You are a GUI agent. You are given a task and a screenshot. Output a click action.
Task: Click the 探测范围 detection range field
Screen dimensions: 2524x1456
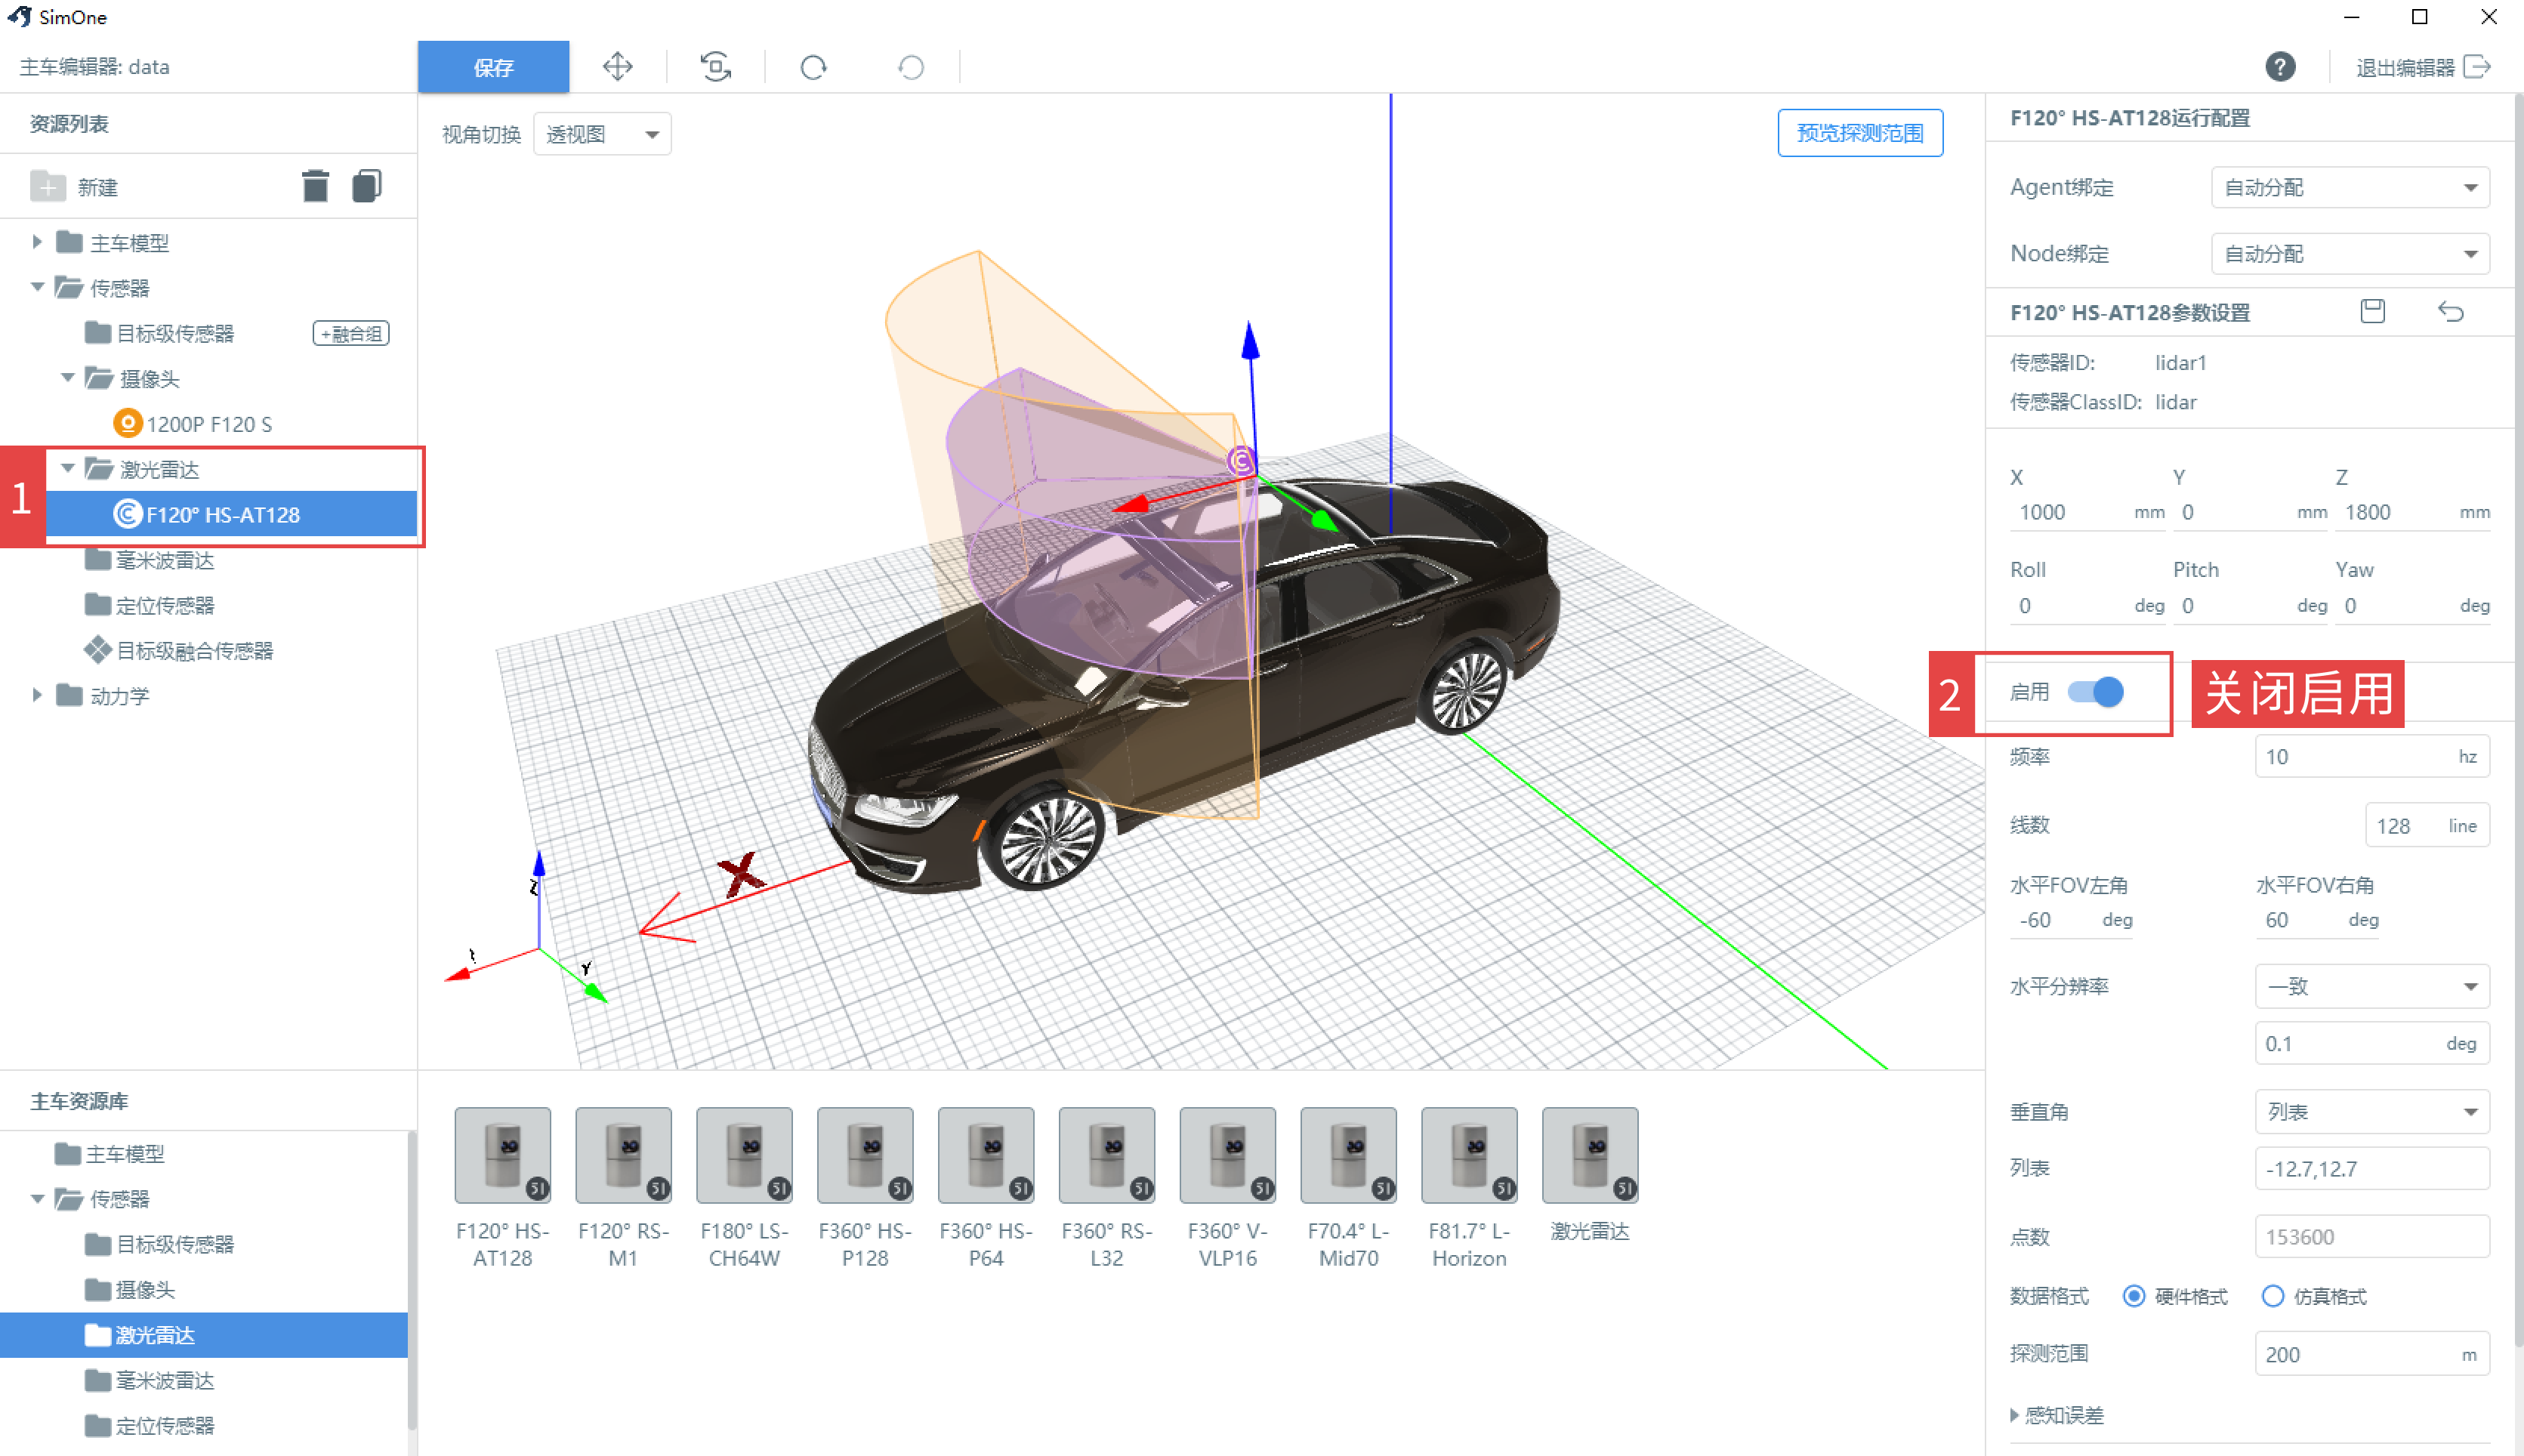(2371, 1354)
